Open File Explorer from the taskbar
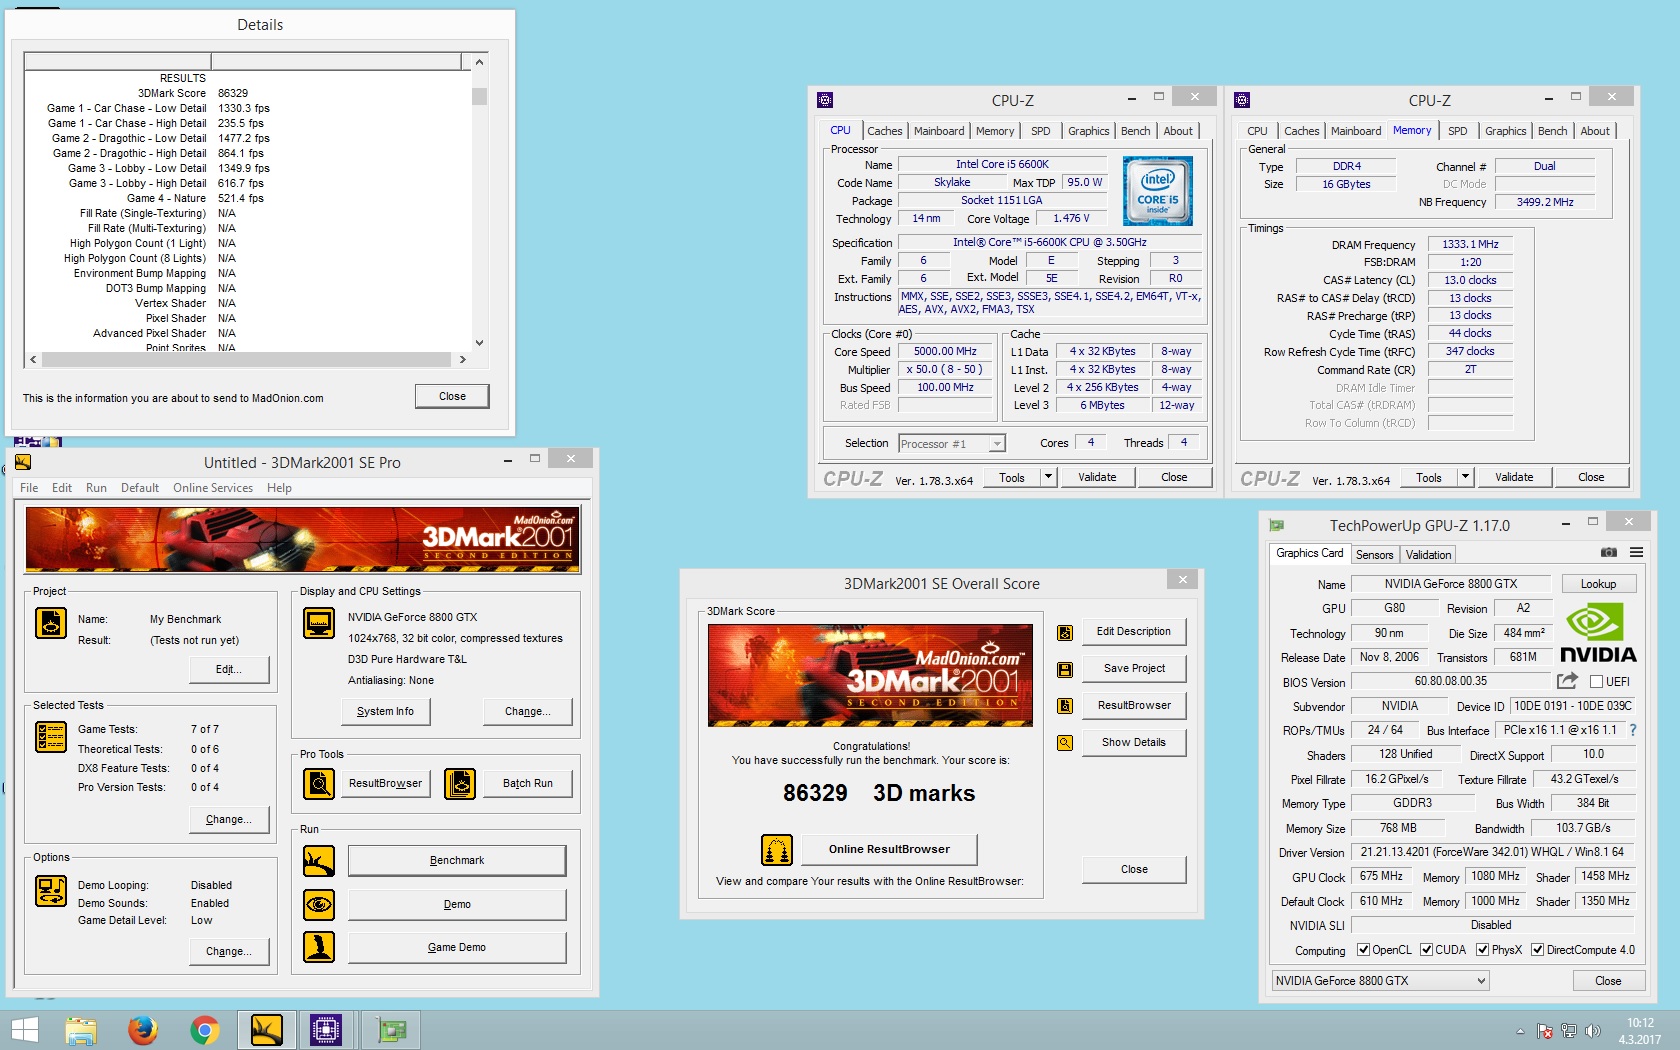This screenshot has height=1050, width=1680. pos(81,1030)
